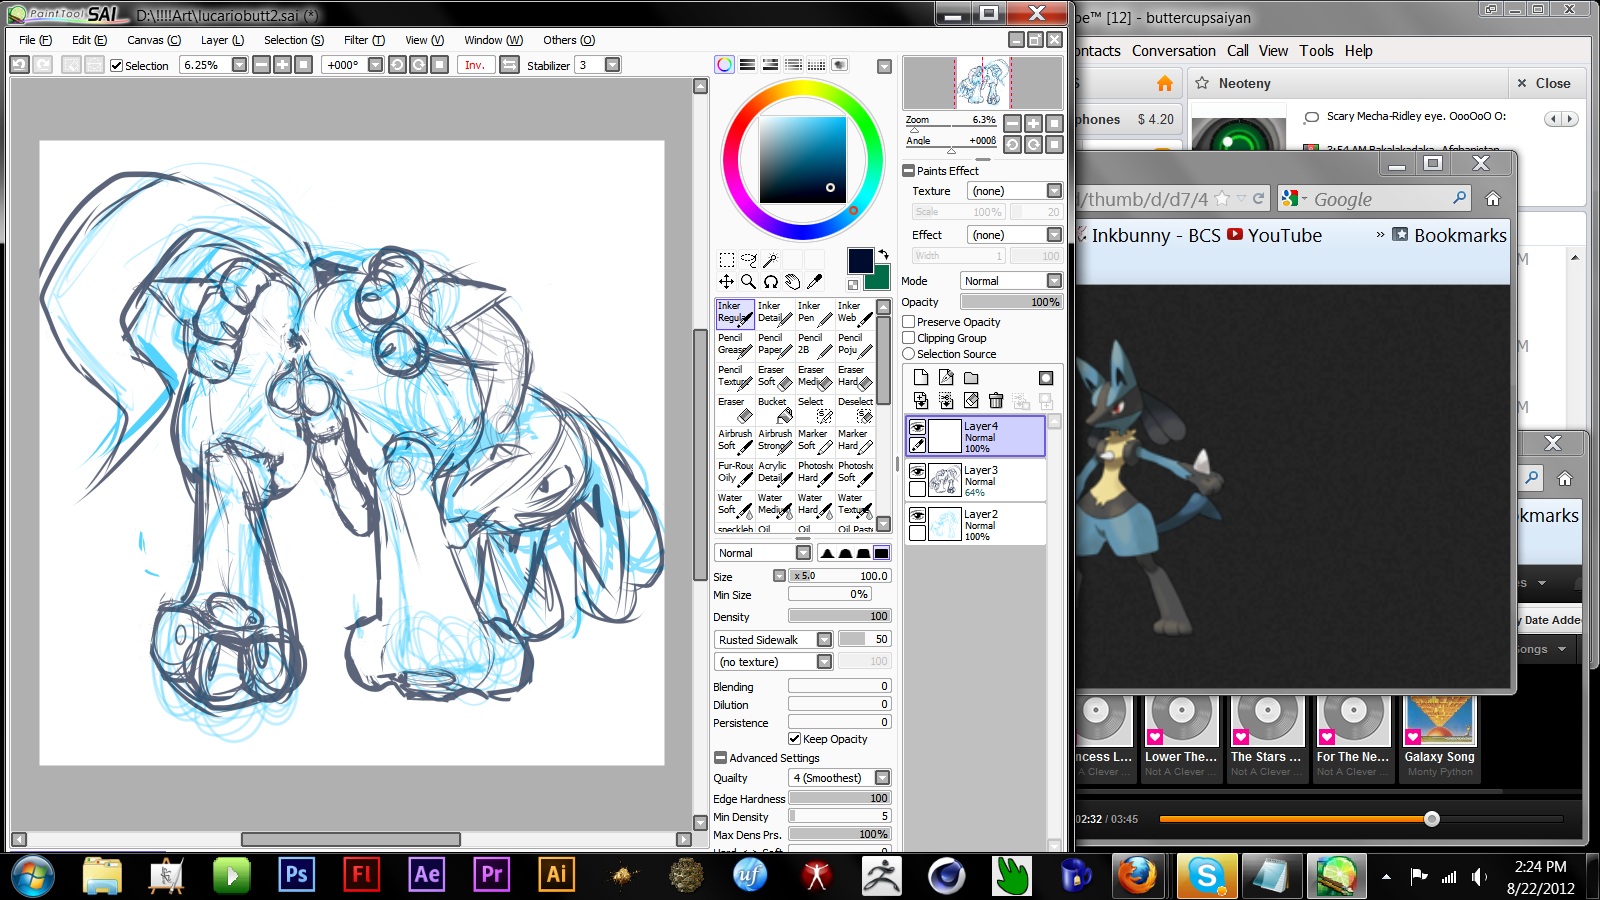Open the canvas zoom percentage dropdown

coord(239,65)
